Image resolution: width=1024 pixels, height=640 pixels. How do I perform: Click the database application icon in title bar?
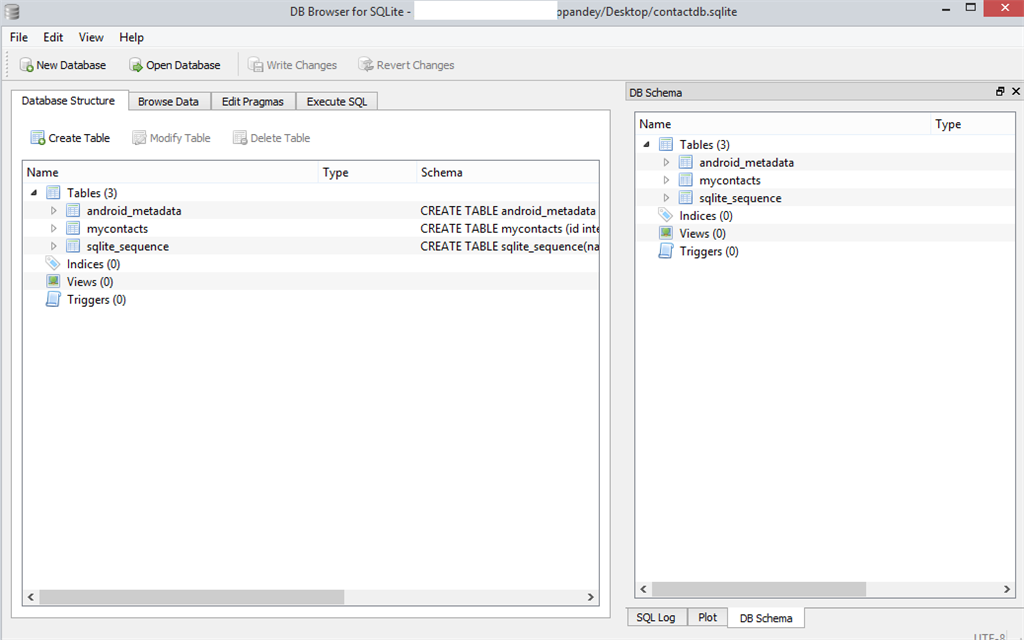[12, 11]
